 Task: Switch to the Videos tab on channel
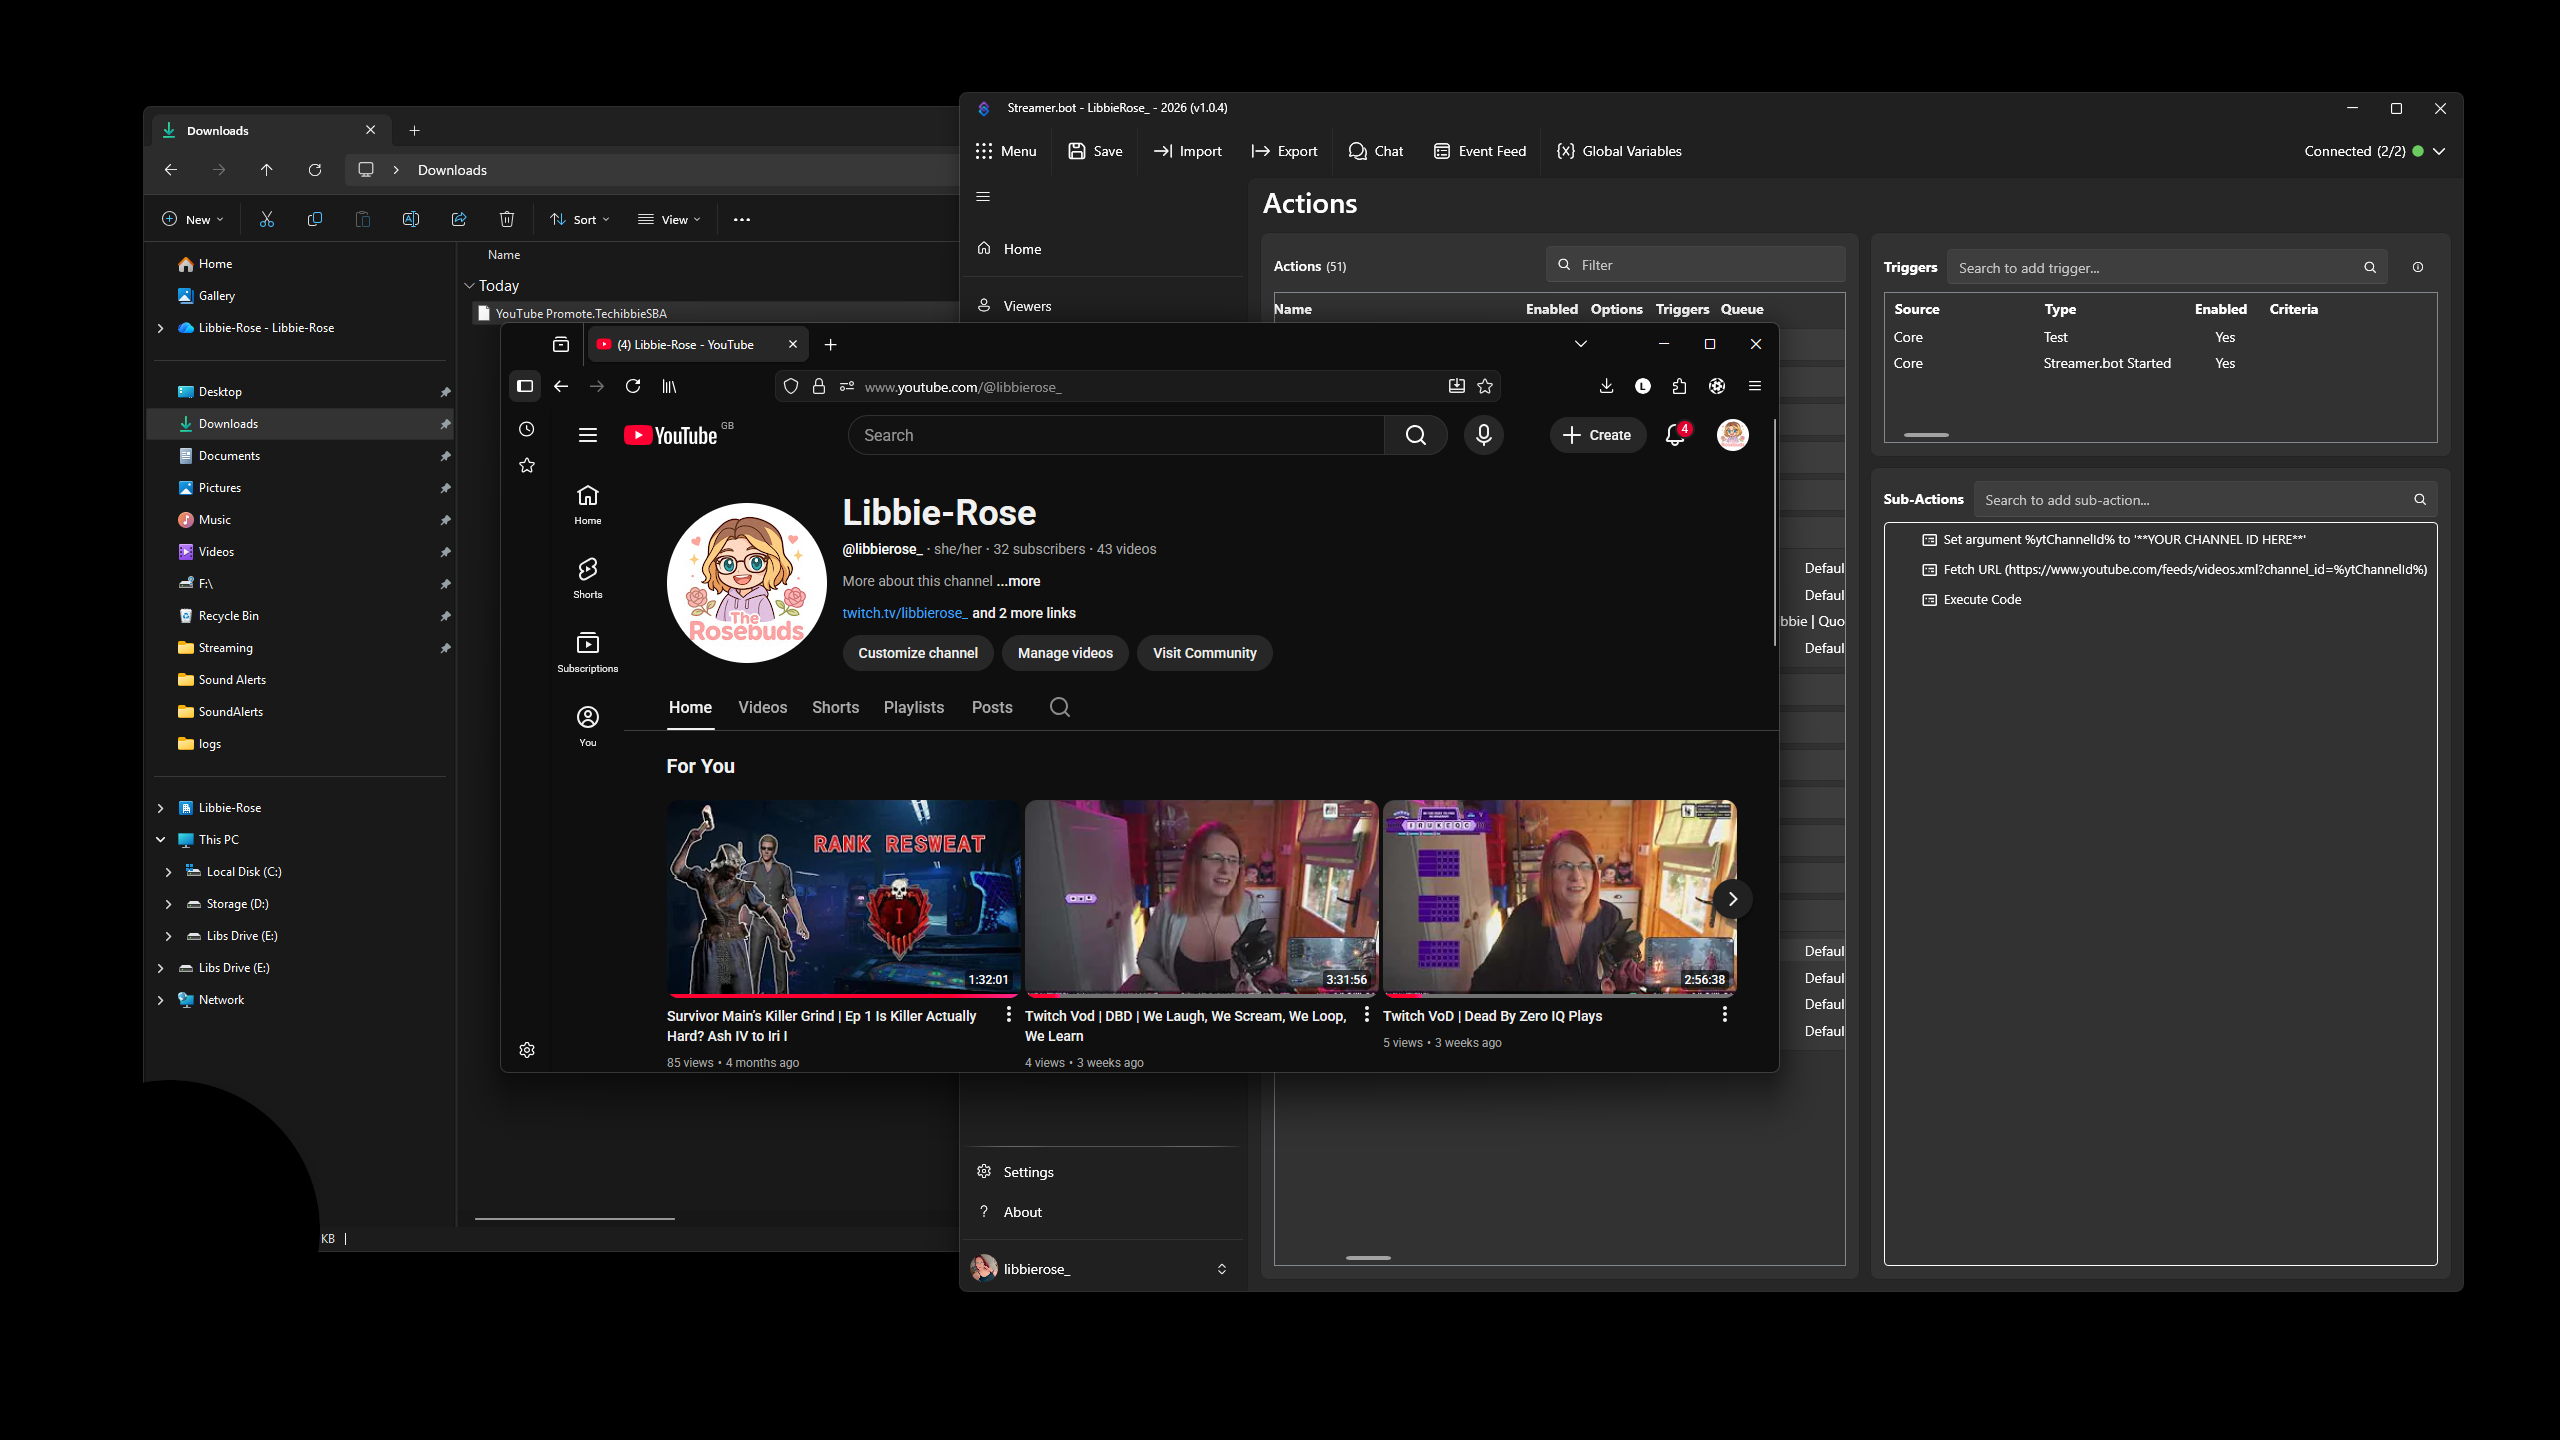[763, 707]
